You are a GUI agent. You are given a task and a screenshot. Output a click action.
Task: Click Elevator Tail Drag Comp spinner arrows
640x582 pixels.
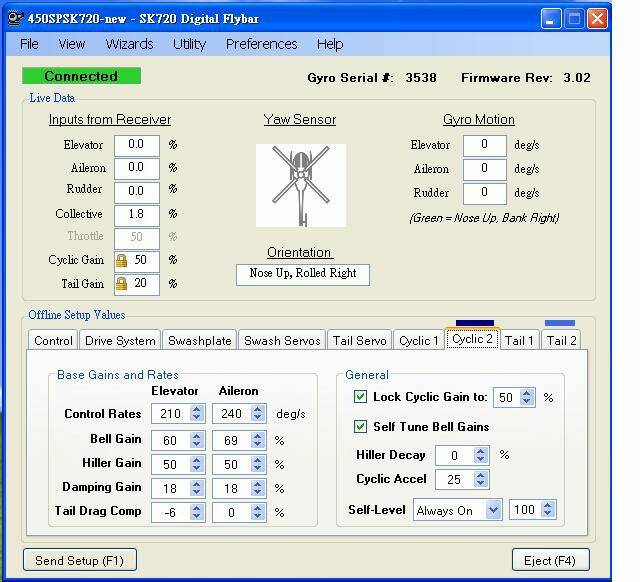click(x=197, y=512)
